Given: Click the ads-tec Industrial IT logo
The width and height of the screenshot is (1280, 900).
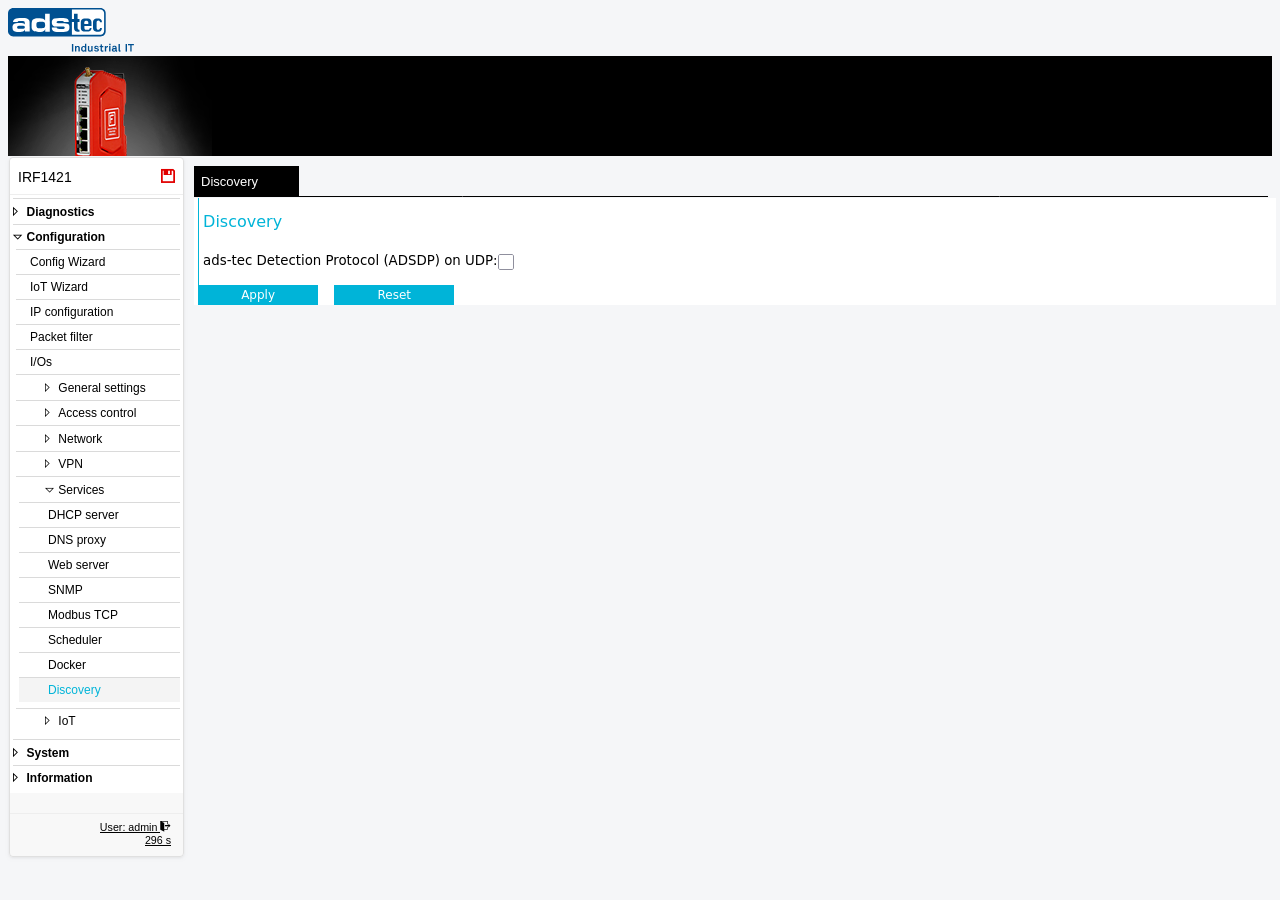Looking at the screenshot, I should pos(71,30).
